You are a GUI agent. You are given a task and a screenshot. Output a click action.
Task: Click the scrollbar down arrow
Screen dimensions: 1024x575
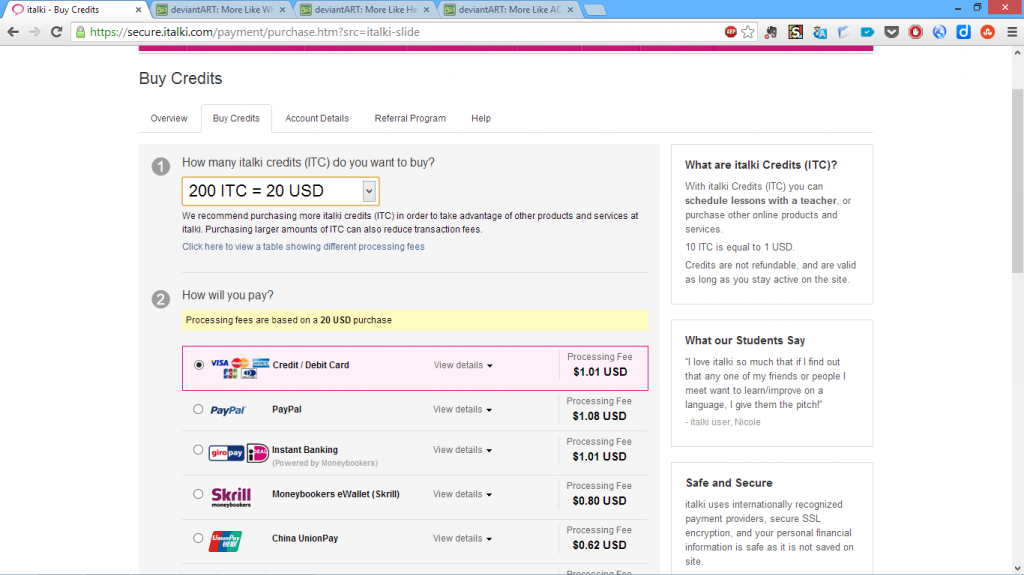coord(1017,569)
